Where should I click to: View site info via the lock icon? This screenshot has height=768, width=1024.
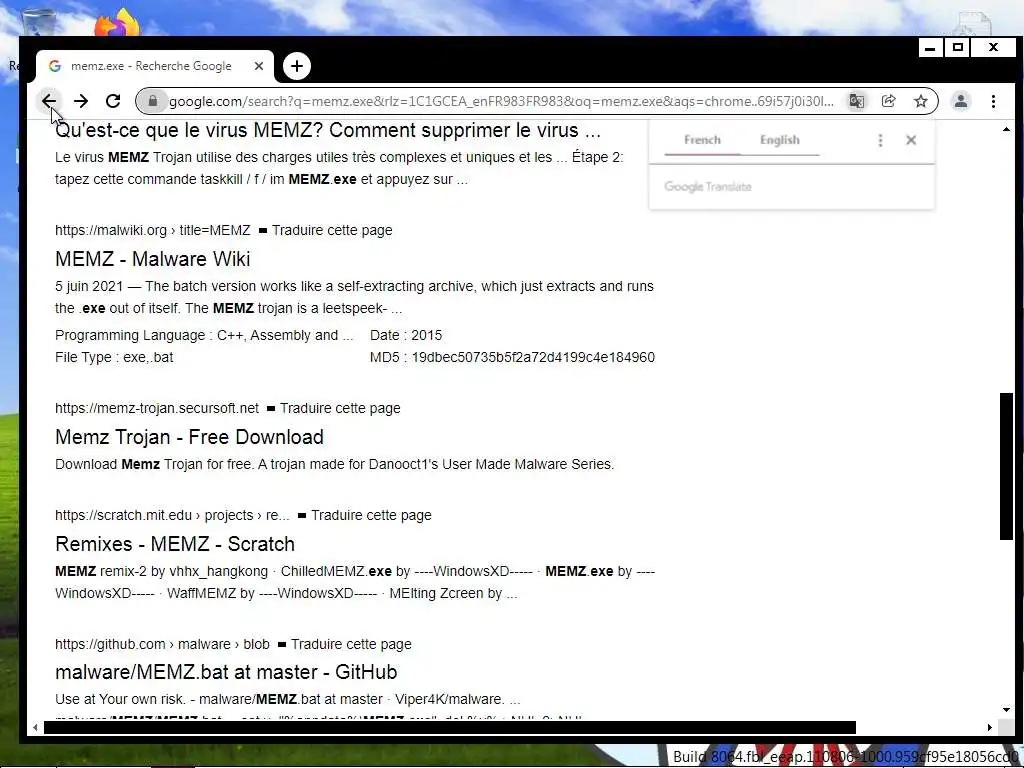point(153,101)
